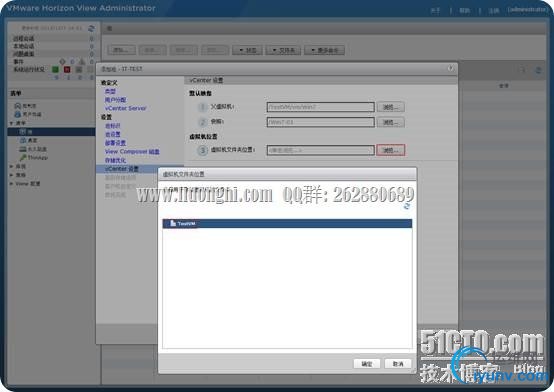
Task: Expand the View Configuration section
Action: (x=11, y=184)
